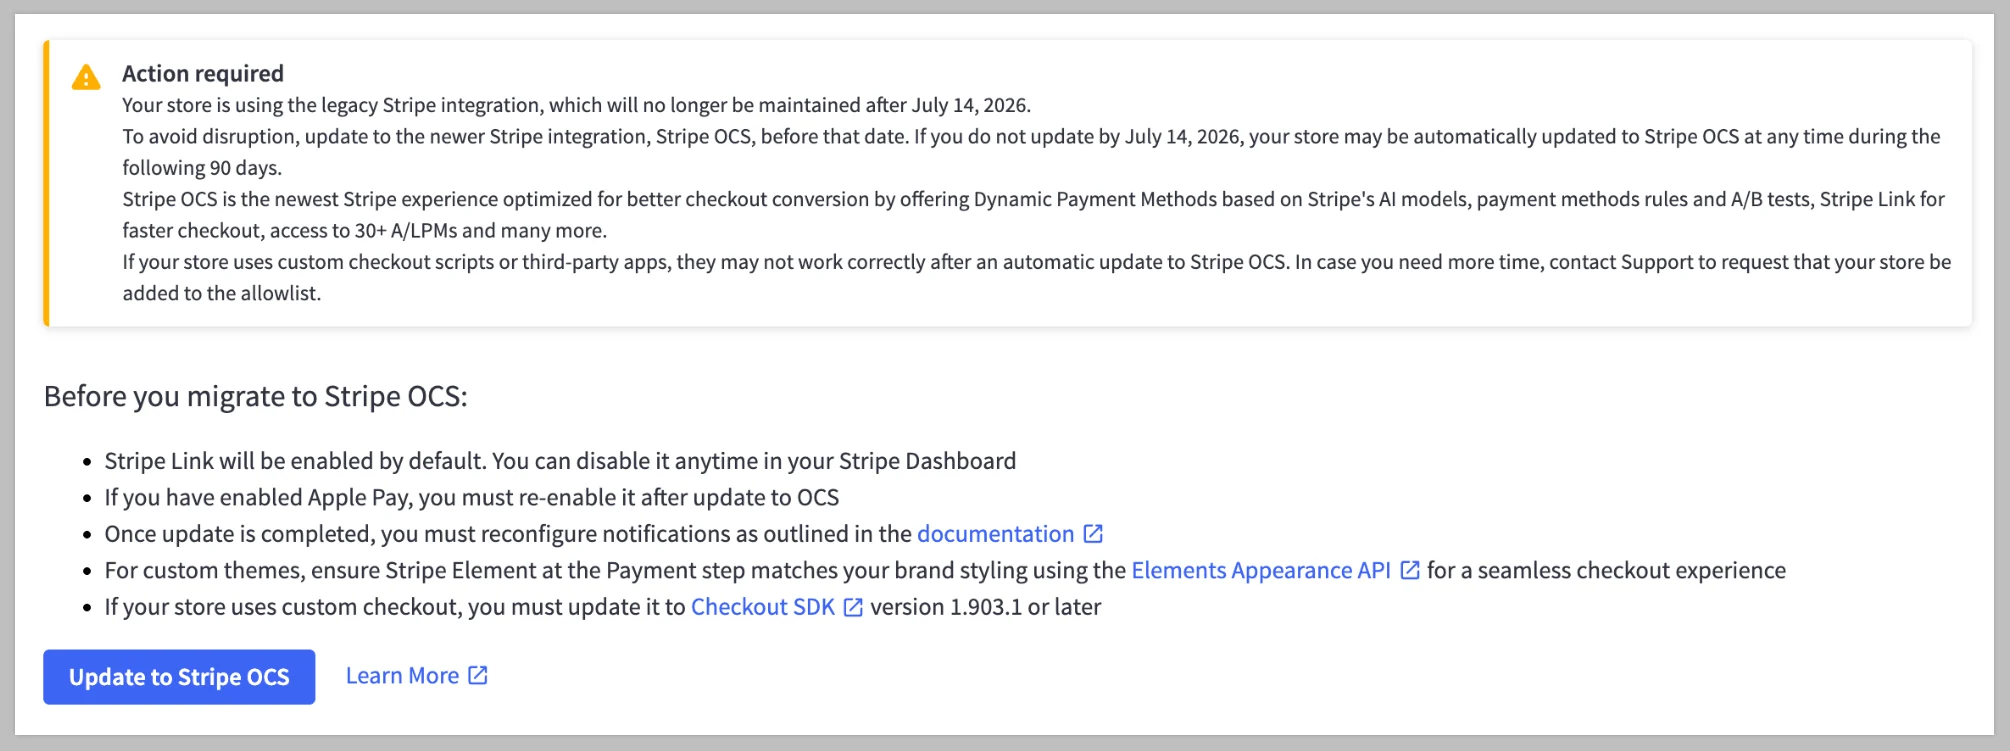Click 'for a seamless checkout experience' text
Image resolution: width=2010 pixels, height=751 pixels.
(1606, 570)
